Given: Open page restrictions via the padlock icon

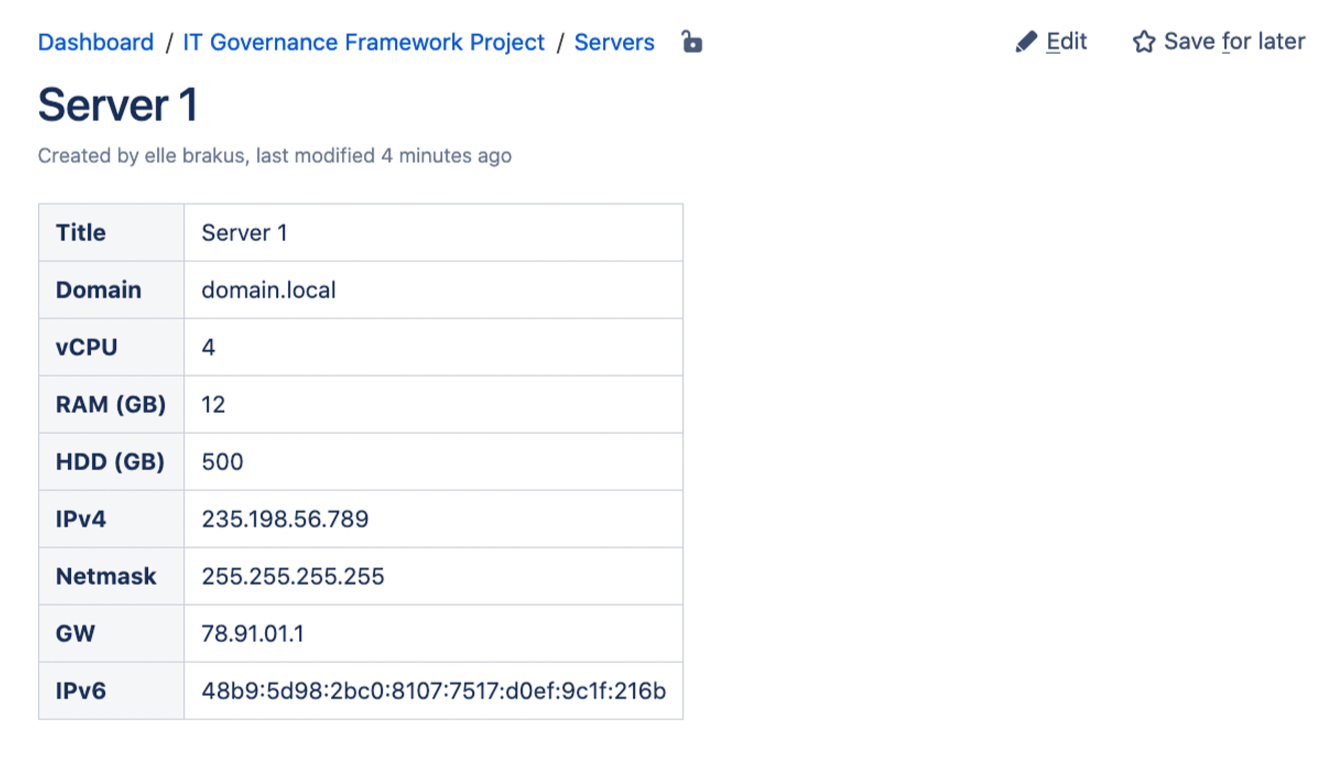Looking at the screenshot, I should coord(691,42).
